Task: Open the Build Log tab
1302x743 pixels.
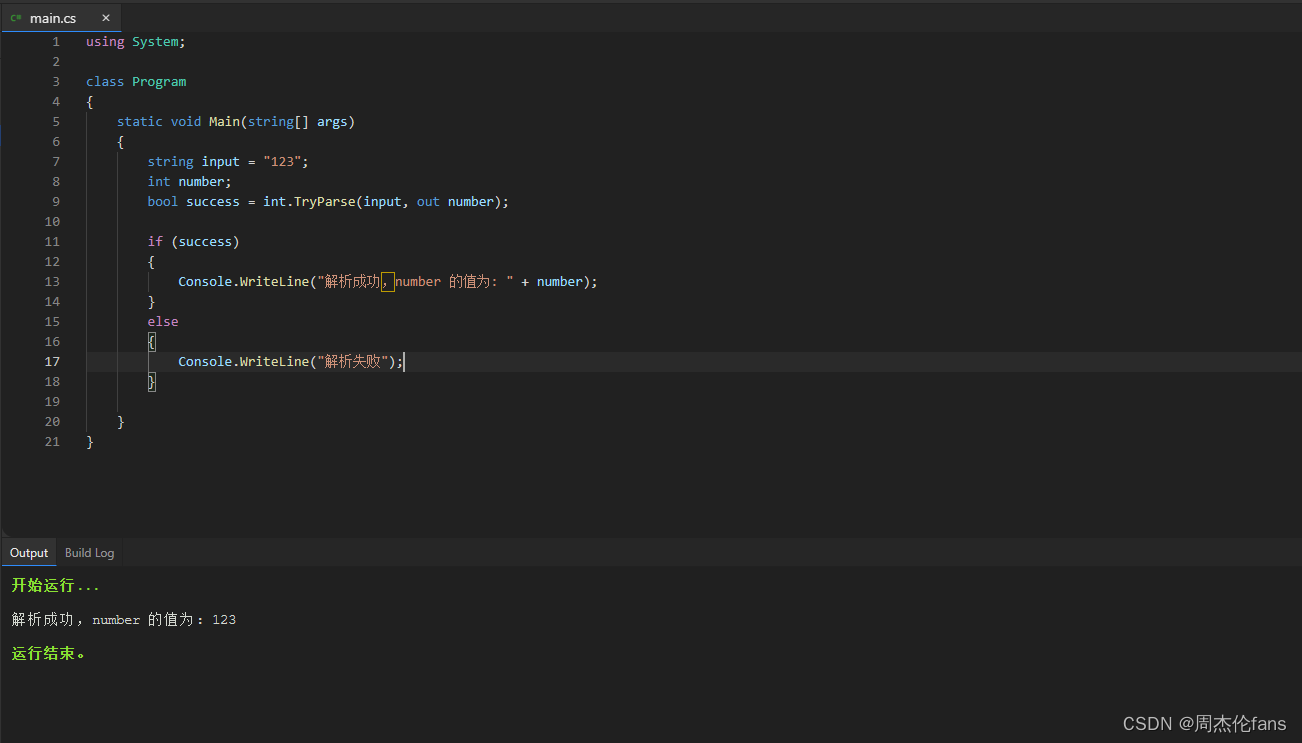Action: [90, 553]
